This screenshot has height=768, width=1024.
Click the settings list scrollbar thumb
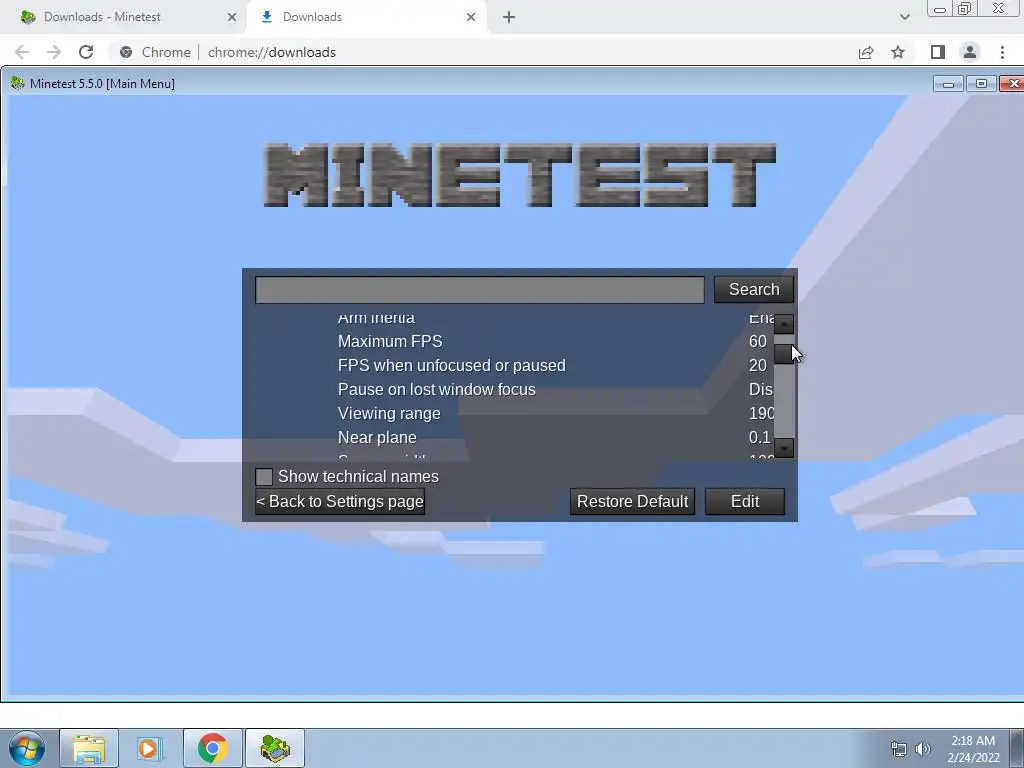pyautogui.click(x=784, y=353)
